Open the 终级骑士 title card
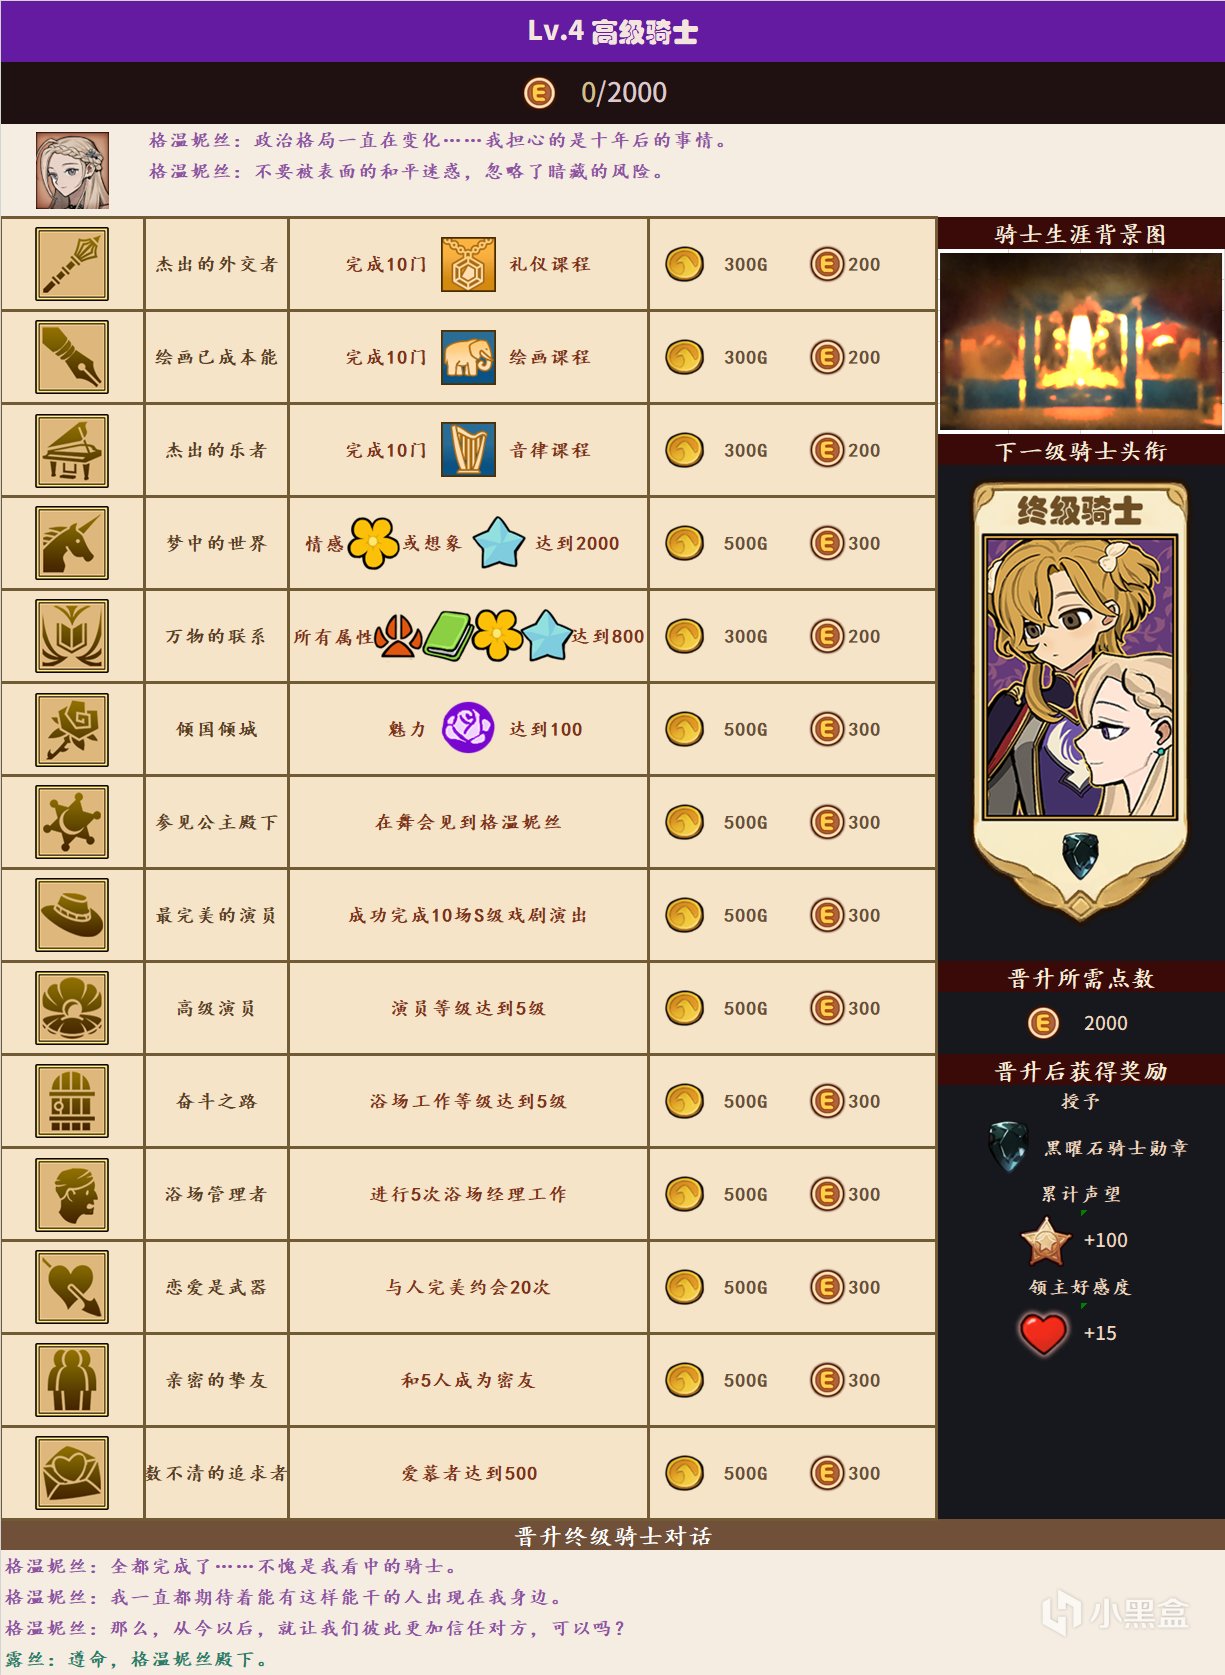 [x=1080, y=700]
